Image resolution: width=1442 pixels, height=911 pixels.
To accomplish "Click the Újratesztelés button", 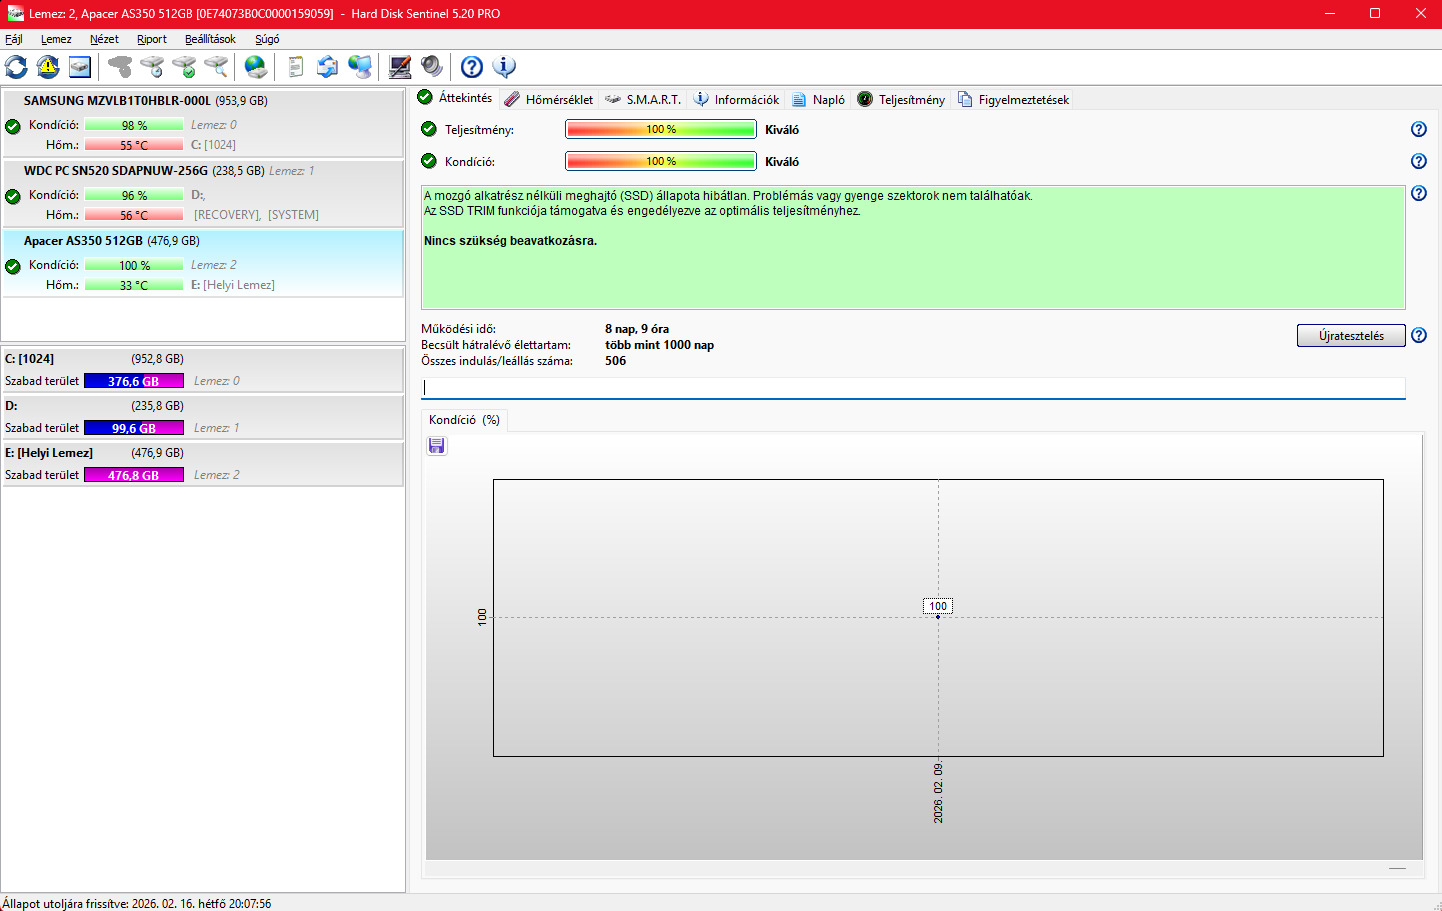I will [x=1351, y=335].
